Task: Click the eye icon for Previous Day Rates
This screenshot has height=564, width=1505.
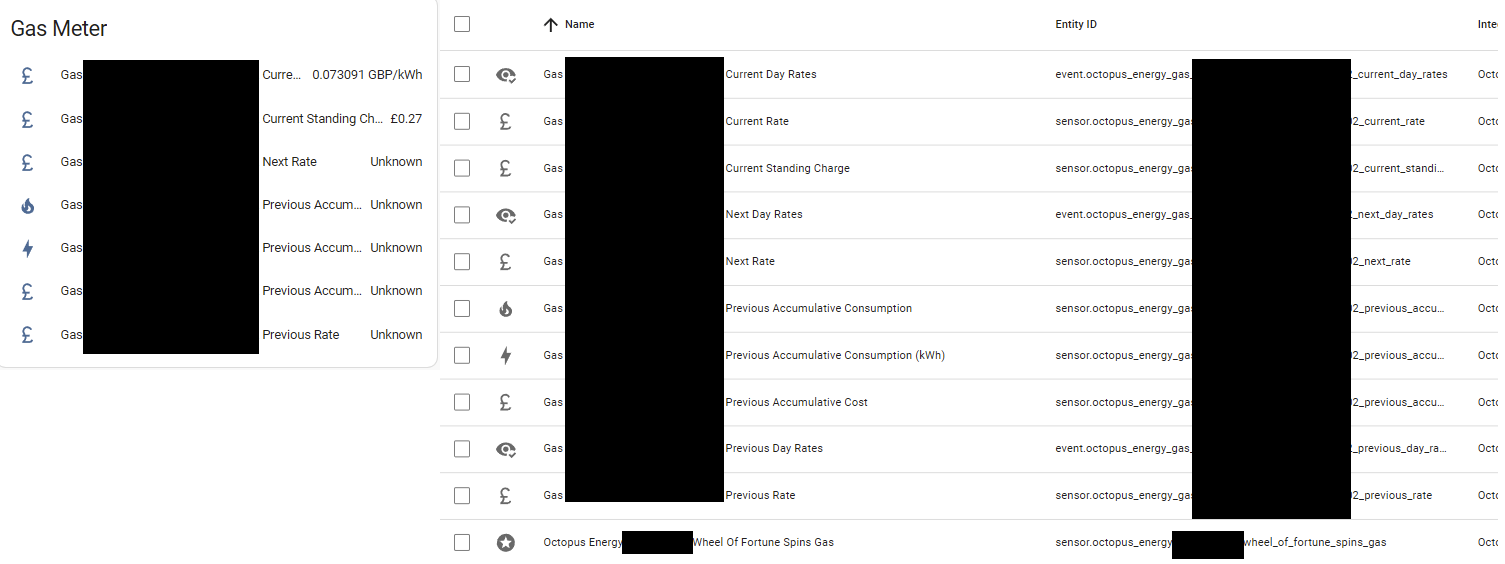Action: coord(506,449)
